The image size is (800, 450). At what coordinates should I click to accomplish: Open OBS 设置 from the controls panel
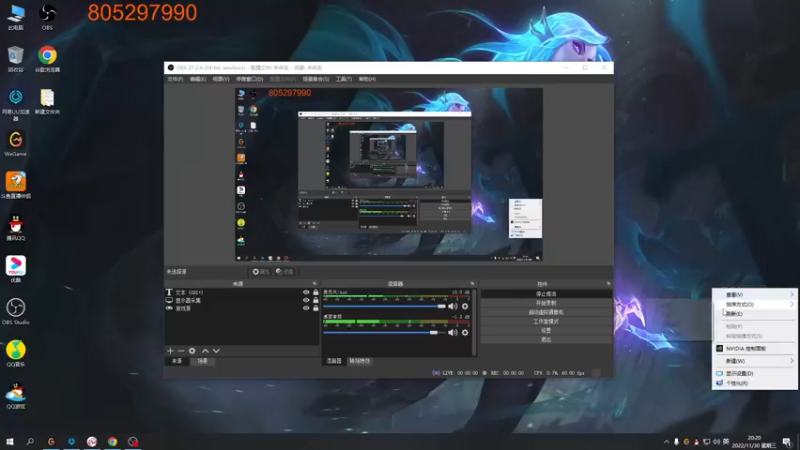[x=546, y=331]
